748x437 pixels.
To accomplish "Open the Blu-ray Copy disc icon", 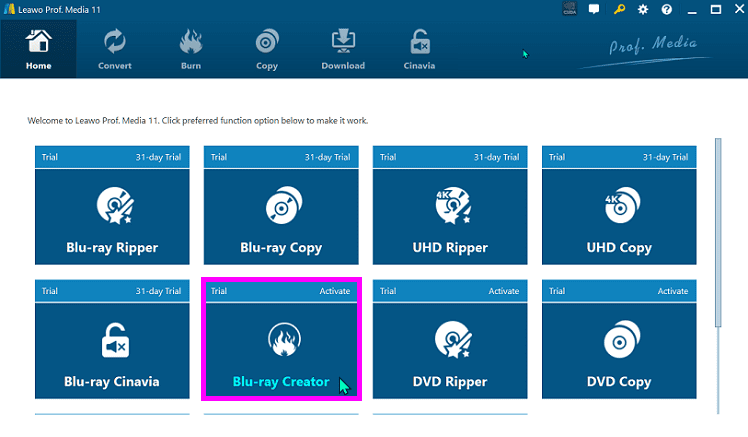I will 284,205.
